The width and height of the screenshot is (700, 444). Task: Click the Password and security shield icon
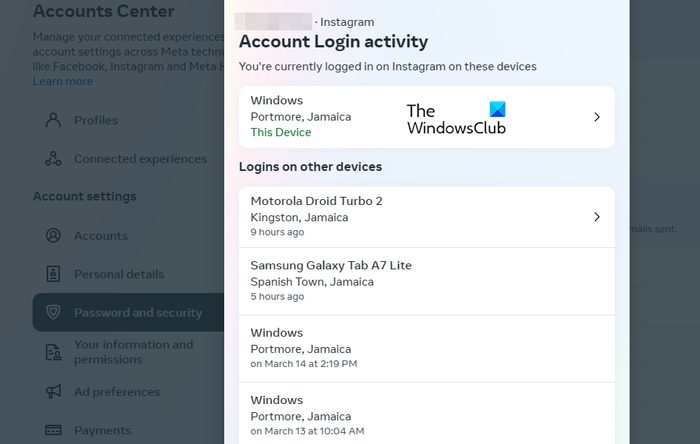53,313
